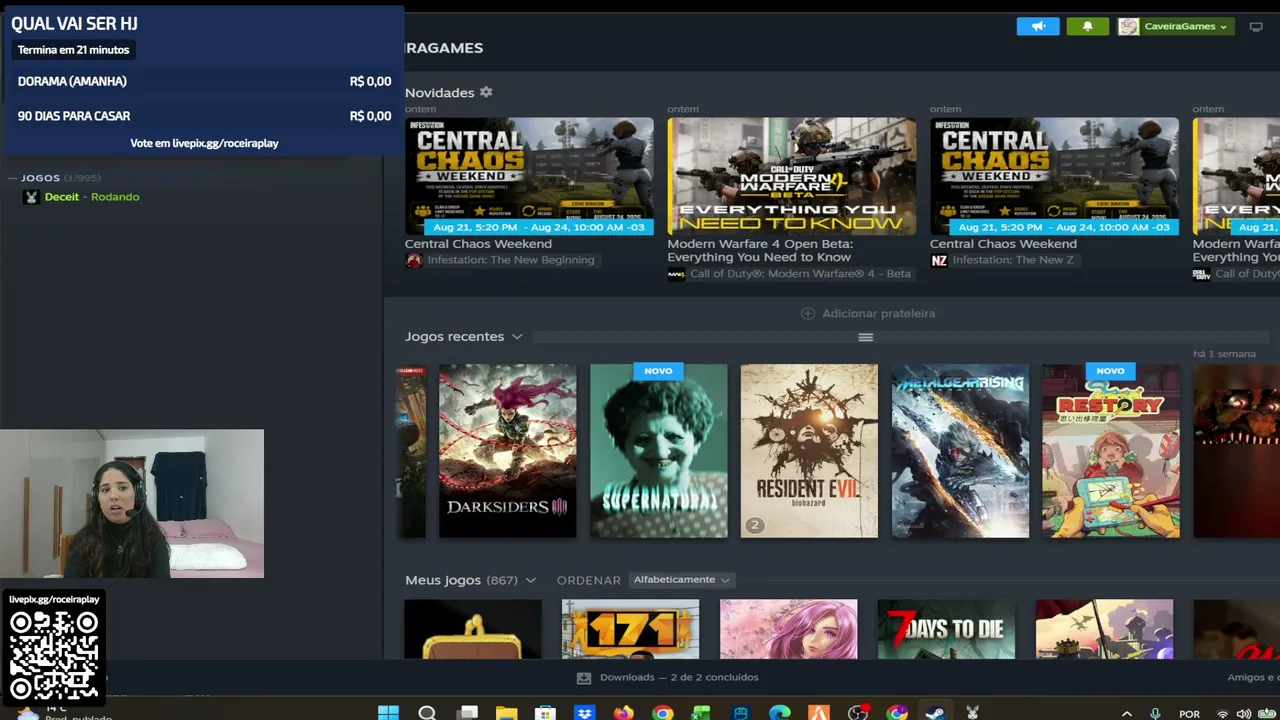
Task: Open Call of Duty: Modern Warfare 4 - Beta link
Action: (x=800, y=274)
